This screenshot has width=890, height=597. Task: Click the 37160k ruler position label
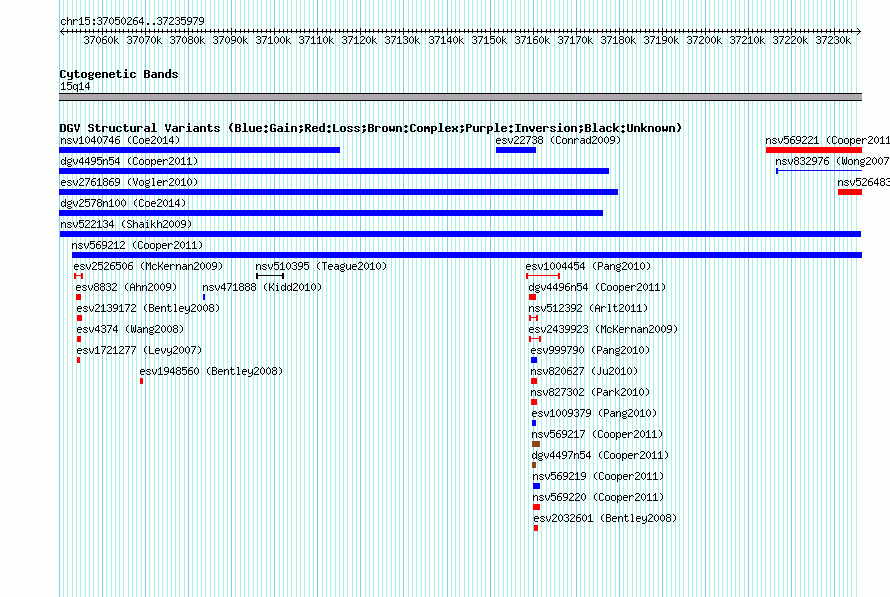pyautogui.click(x=532, y=40)
